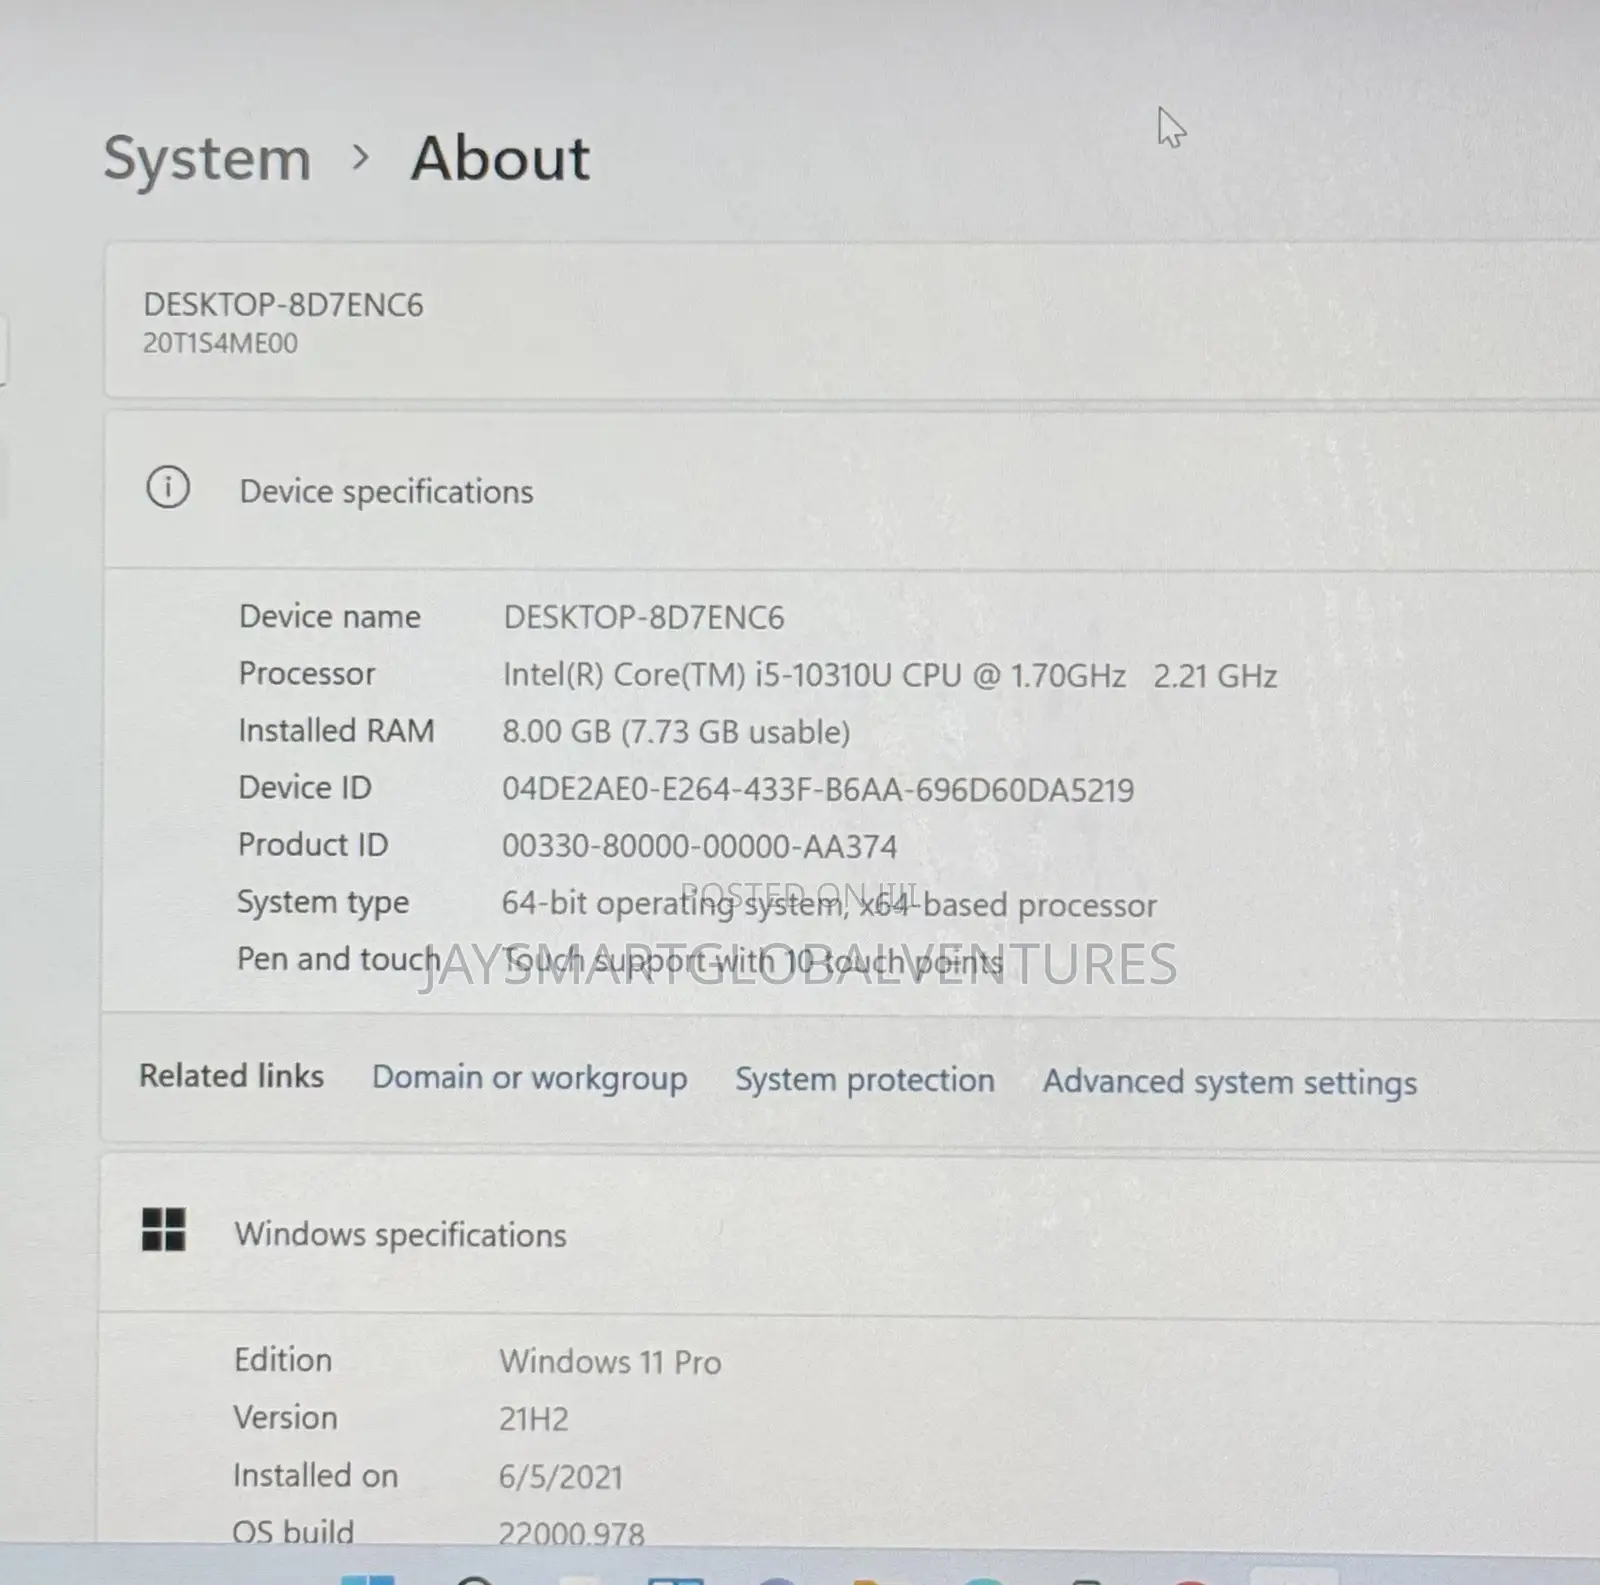The width and height of the screenshot is (1600, 1585).
Task: Select the Intel Core i5-10310U processor value
Action: 890,676
